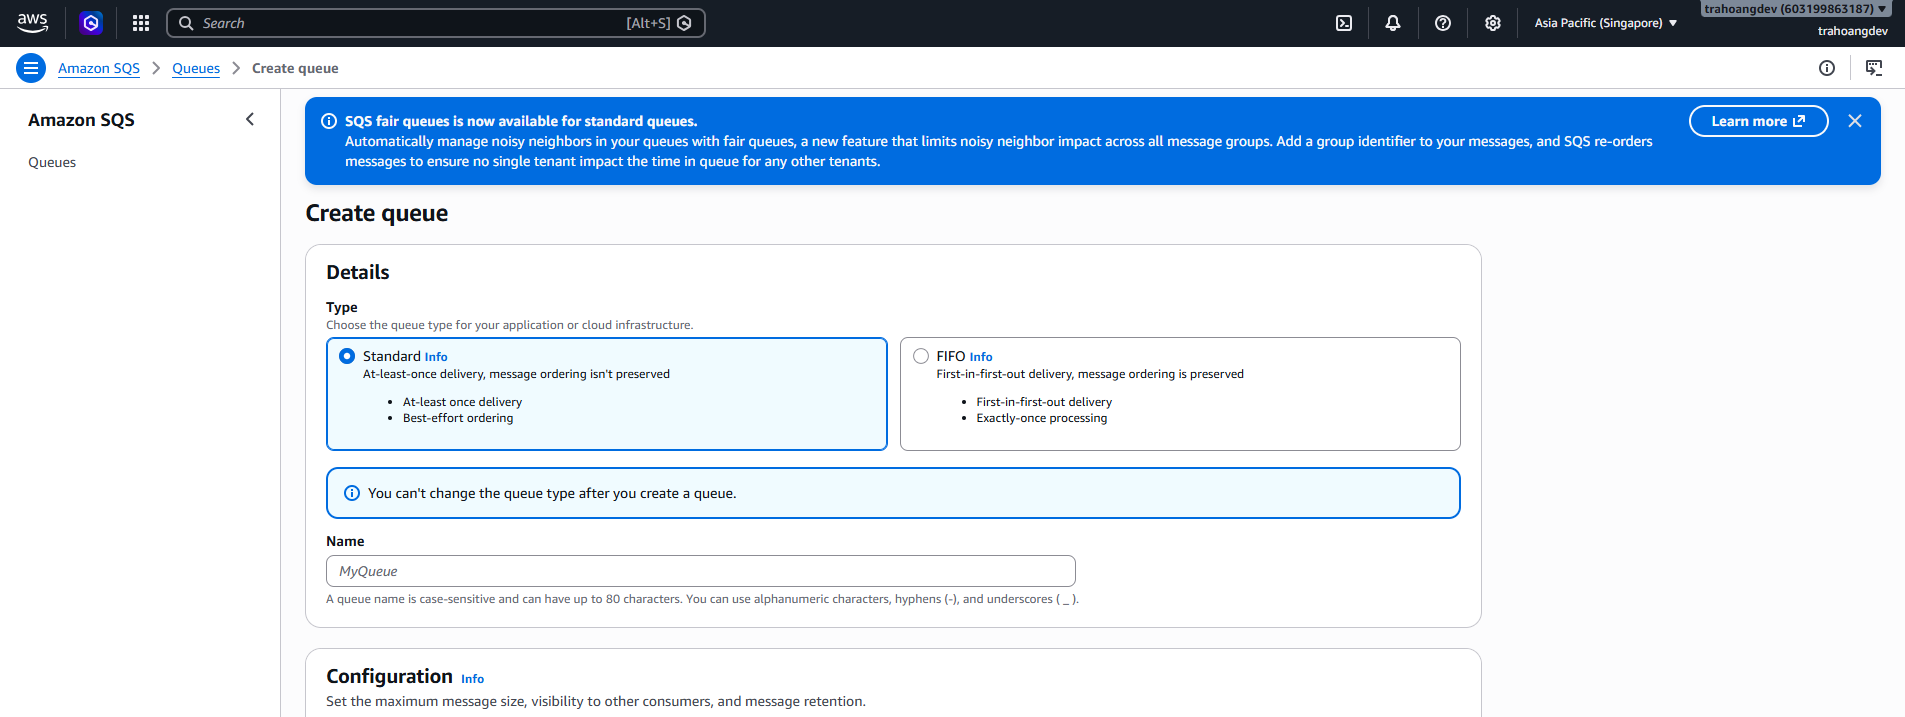The height and width of the screenshot is (717, 1905).
Task: Open AWS CloudShell terminal icon
Action: tap(1344, 23)
